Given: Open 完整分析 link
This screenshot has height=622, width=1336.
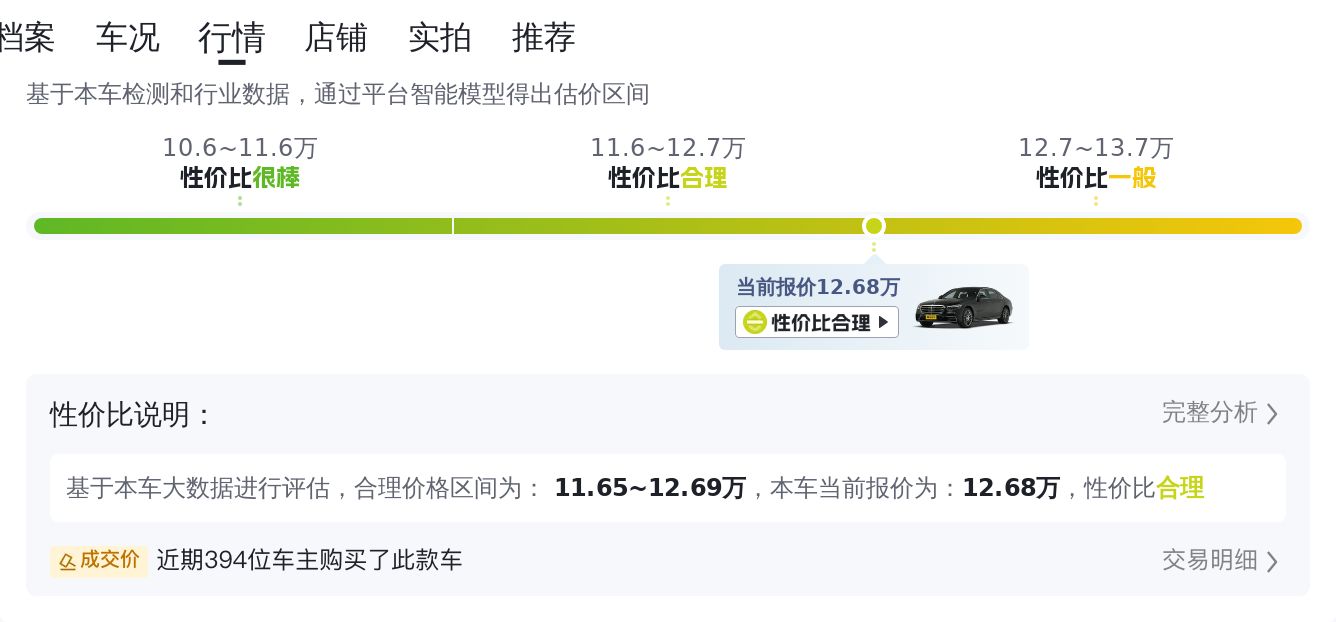Looking at the screenshot, I should (x=1209, y=413).
